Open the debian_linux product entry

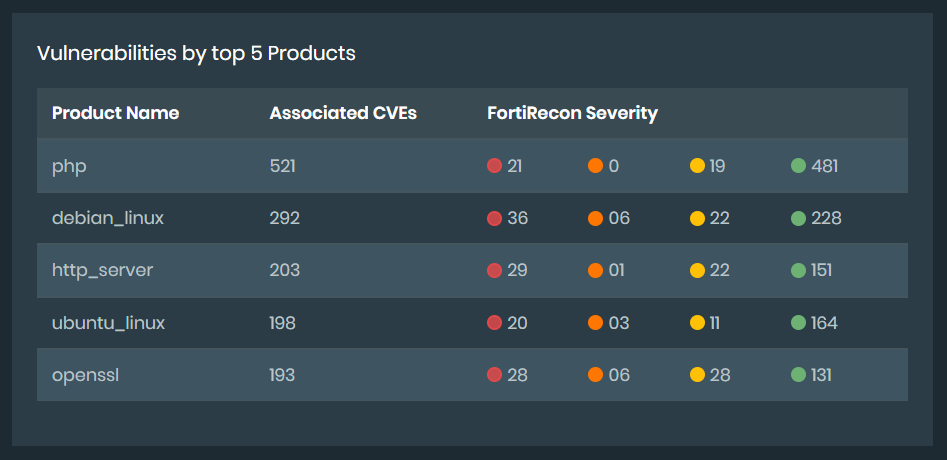tap(108, 218)
